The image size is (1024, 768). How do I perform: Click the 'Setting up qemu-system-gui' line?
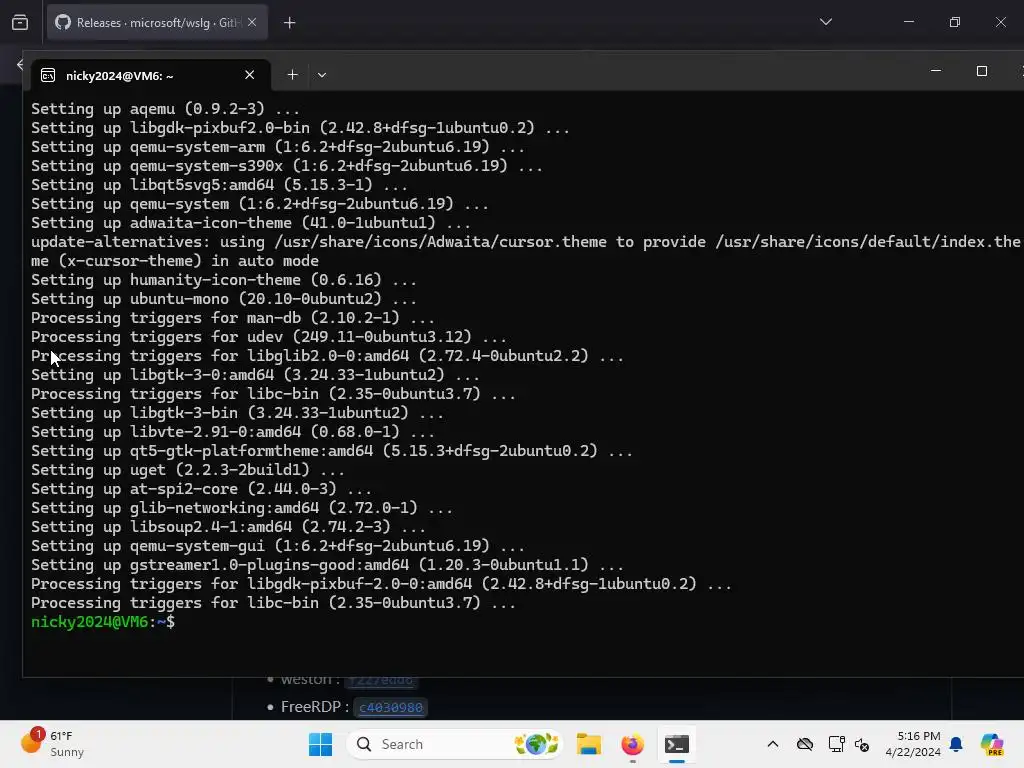278,545
